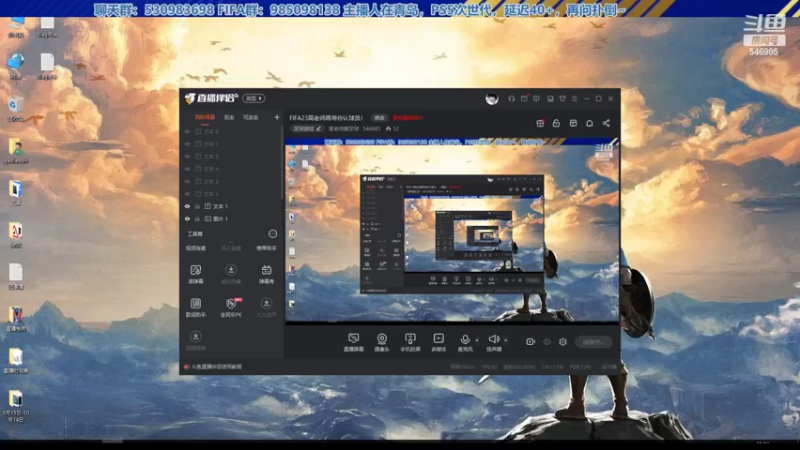Open settings hexagon gear icon
Screen dimensions: 800x450
click(563, 341)
